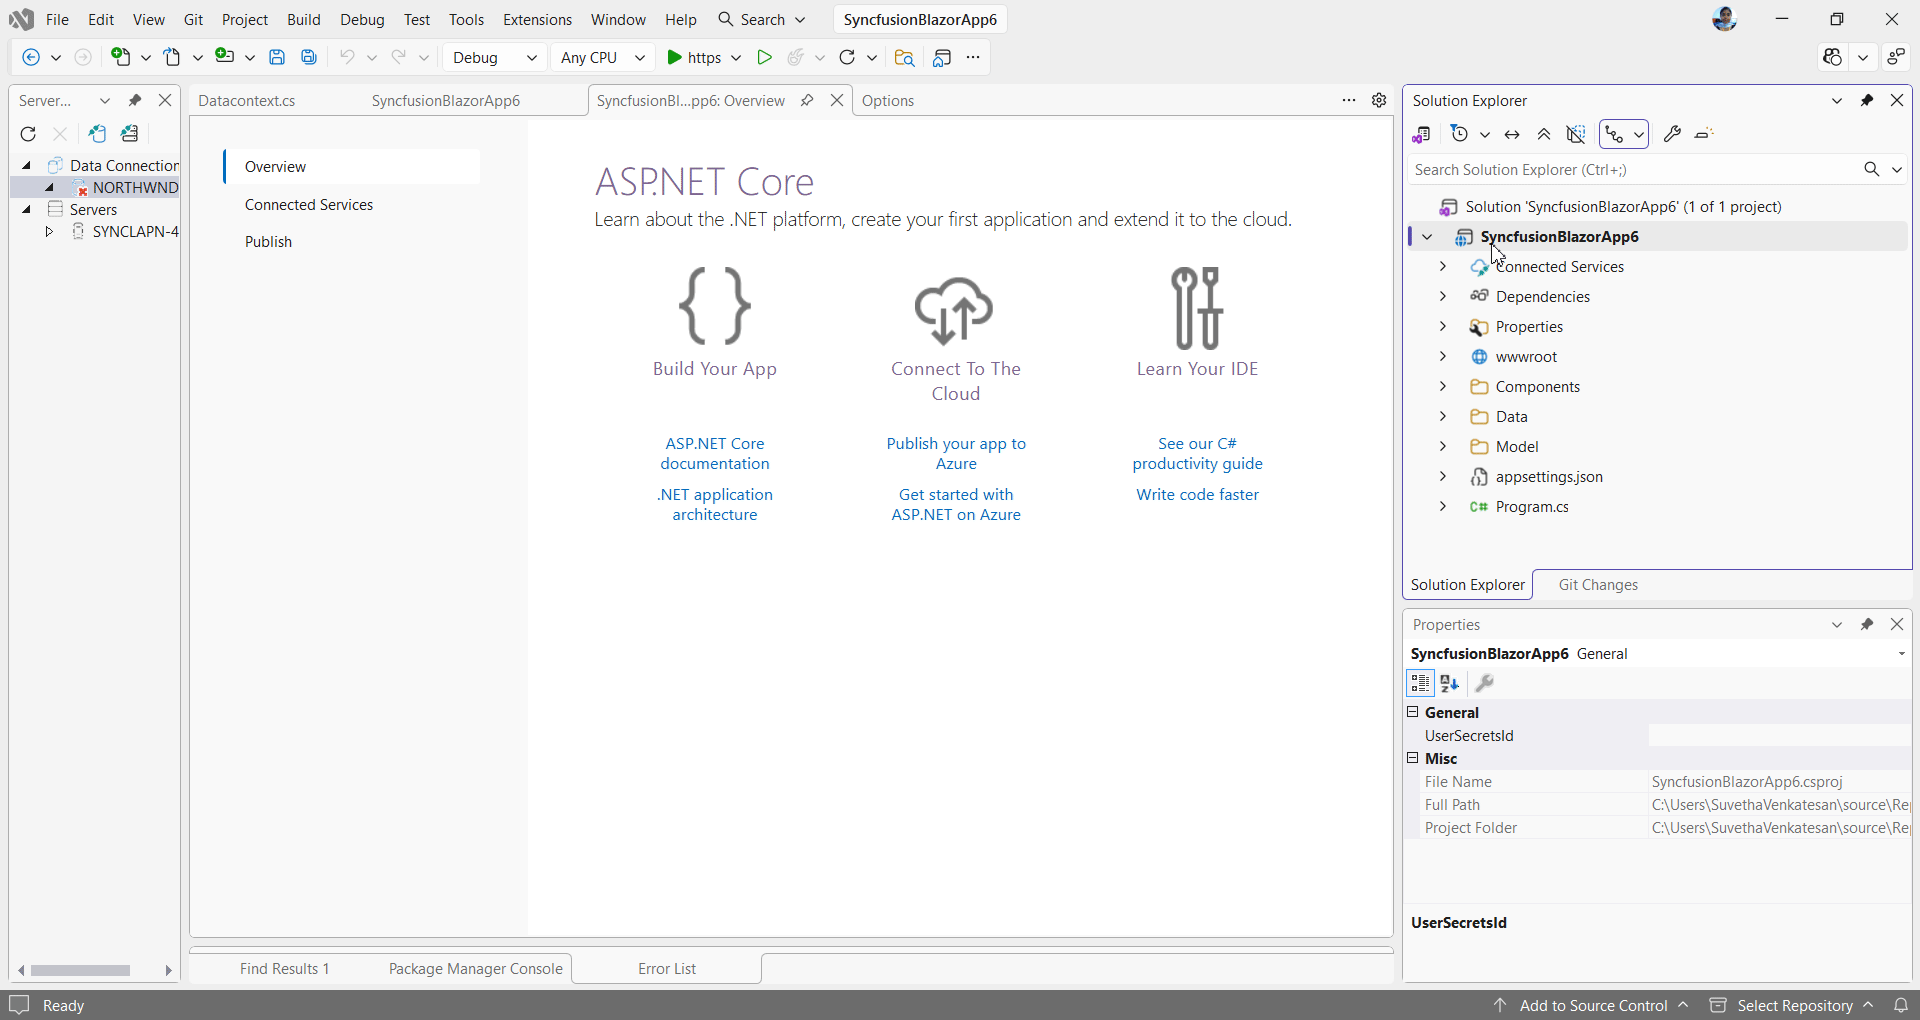Switch to the Git Changes tab
This screenshot has width=1920, height=1020.
[x=1598, y=585]
